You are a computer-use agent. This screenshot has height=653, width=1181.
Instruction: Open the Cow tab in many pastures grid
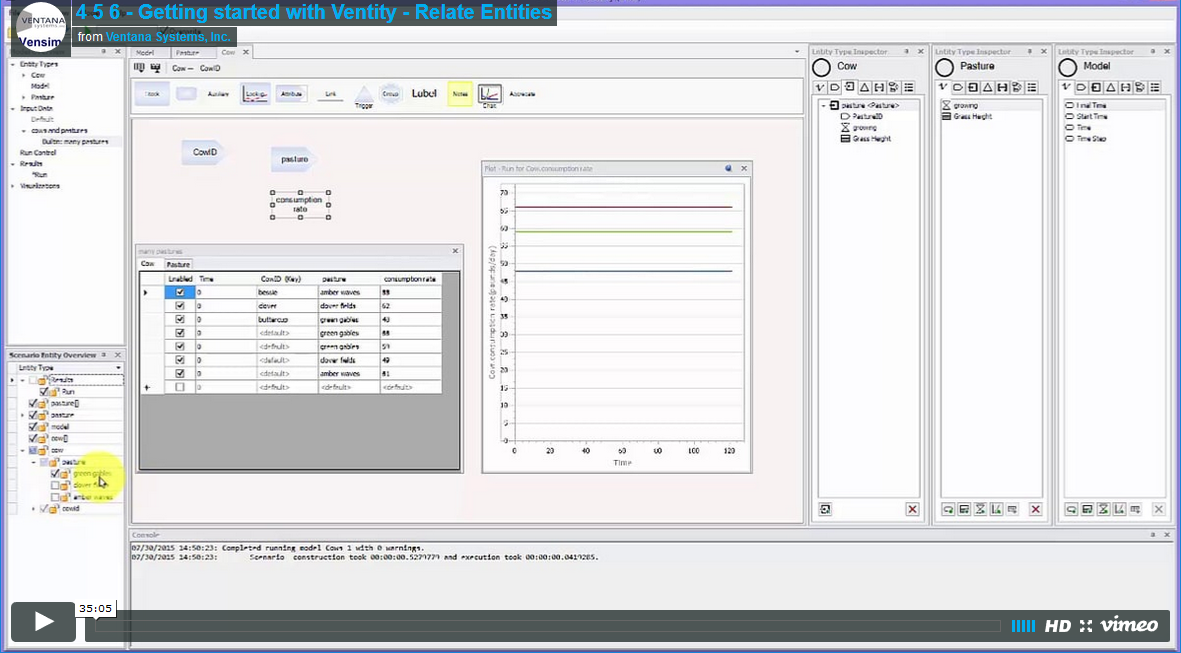click(148, 264)
